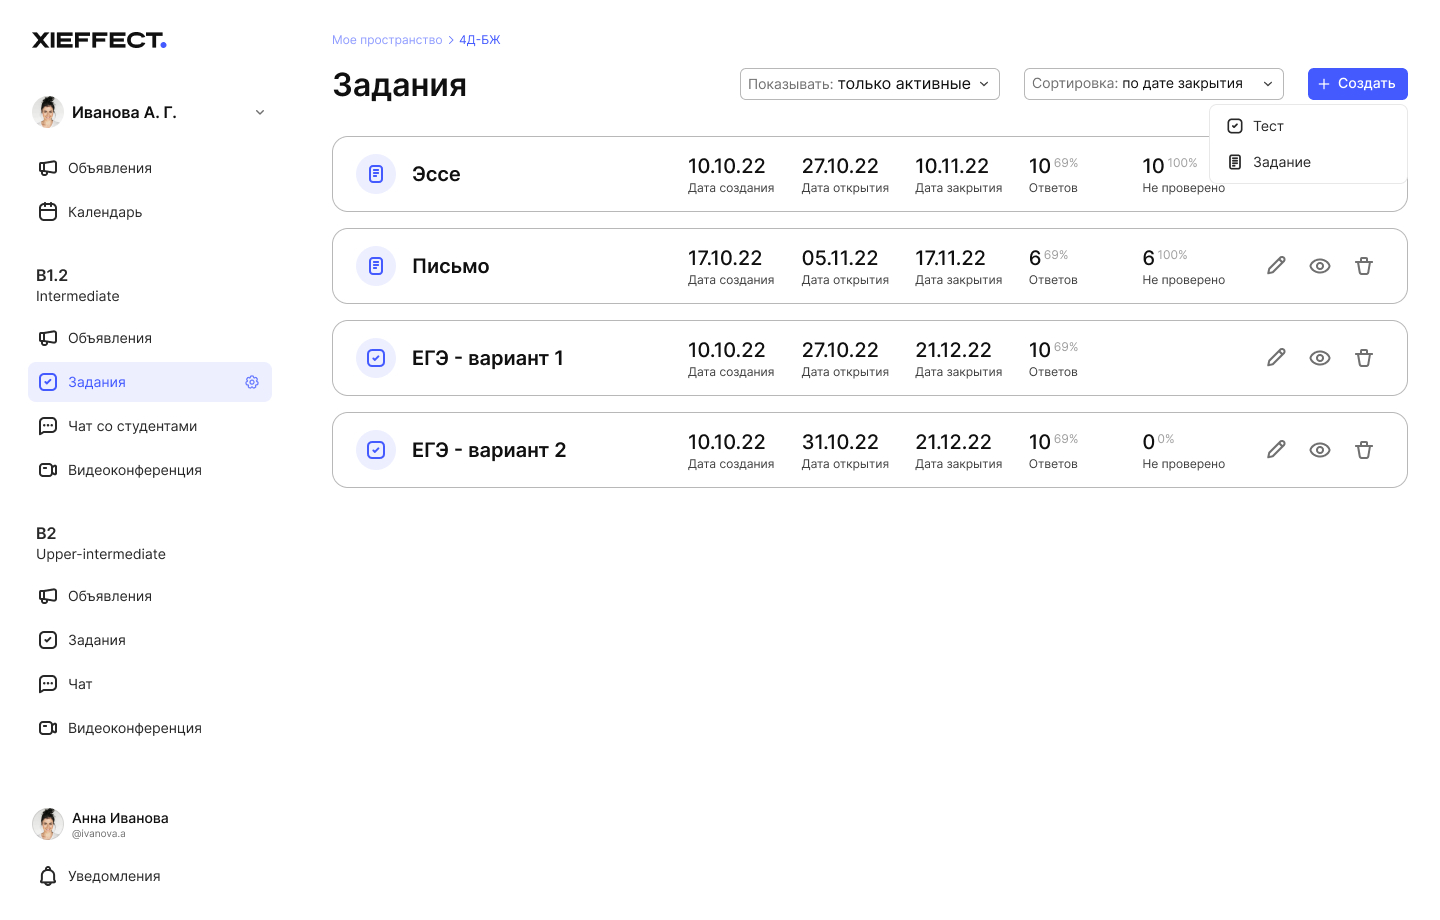This screenshot has width=1440, height=920.
Task: Select the highlighted Задания item
Action: pos(150,382)
